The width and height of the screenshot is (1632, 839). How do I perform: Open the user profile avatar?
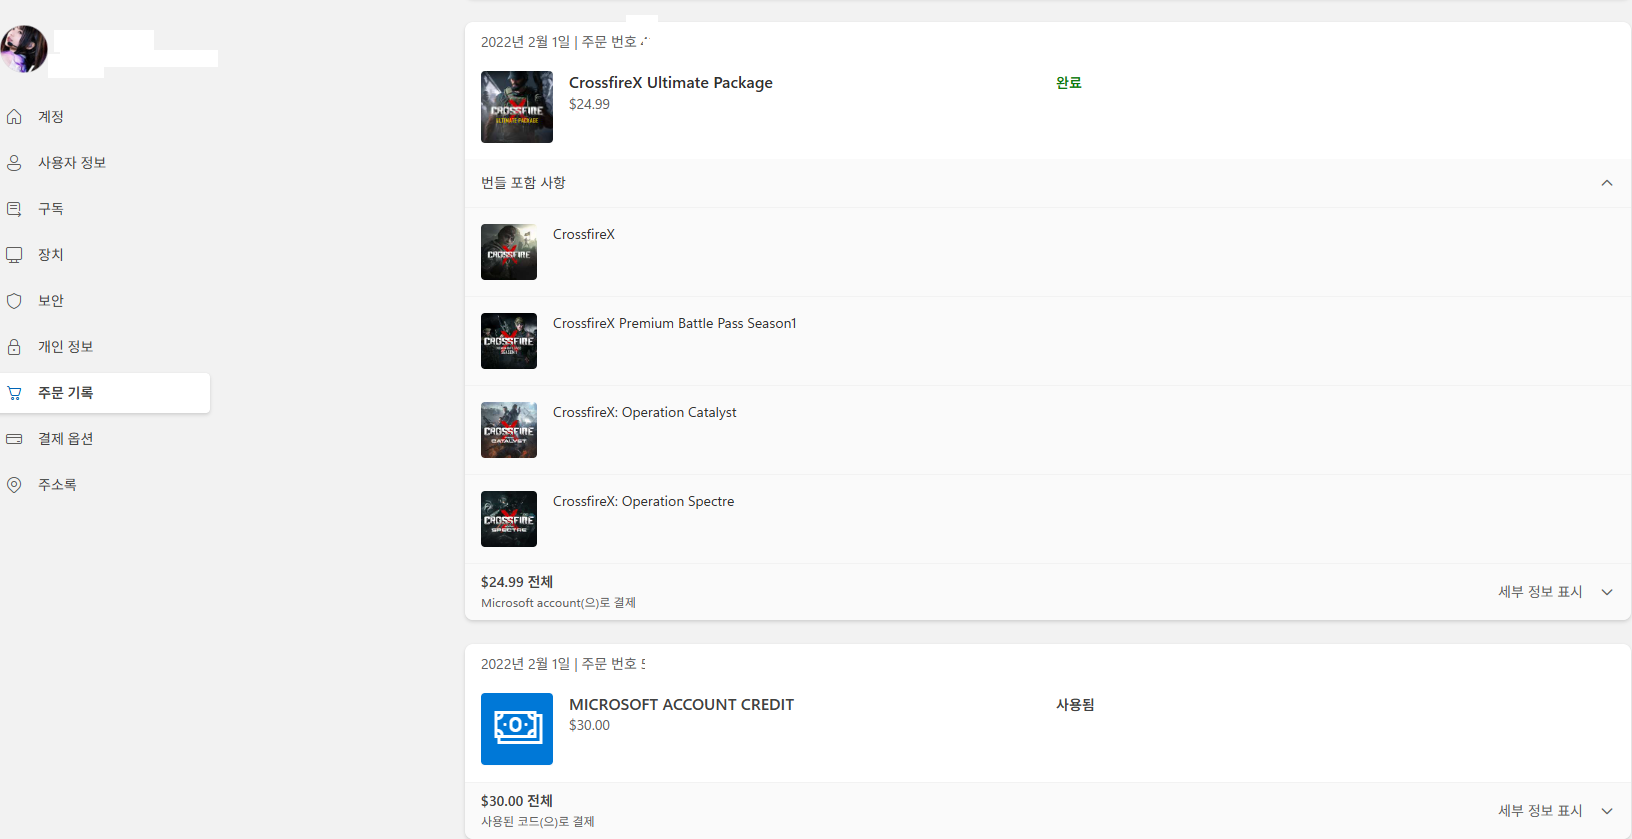(24, 49)
